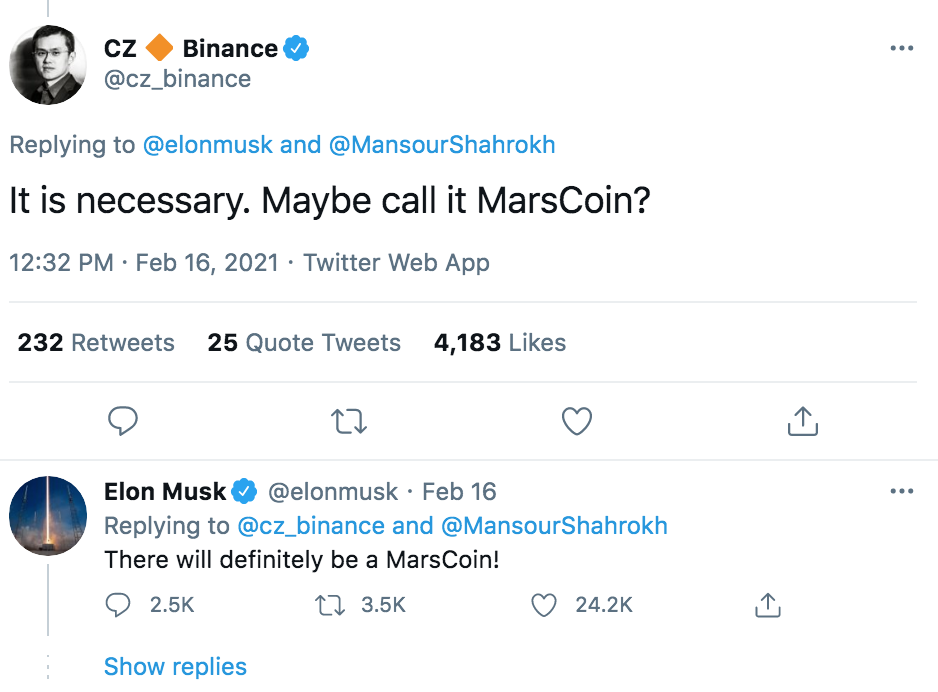Open @elonmusk mentioned profile
Viewport: 938px width, 692px height.
click(208, 144)
